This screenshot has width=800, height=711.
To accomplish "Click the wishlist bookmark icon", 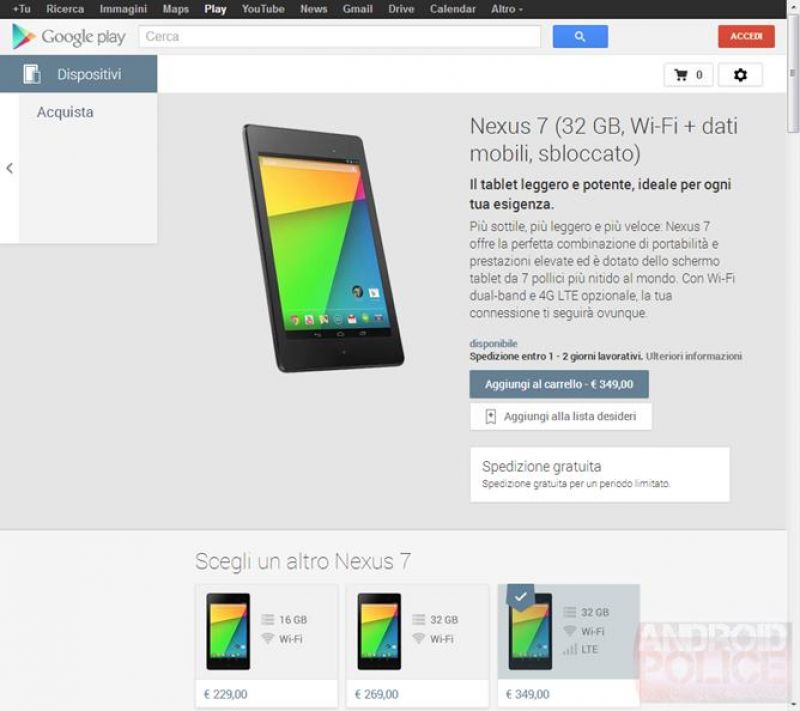I will tap(490, 417).
